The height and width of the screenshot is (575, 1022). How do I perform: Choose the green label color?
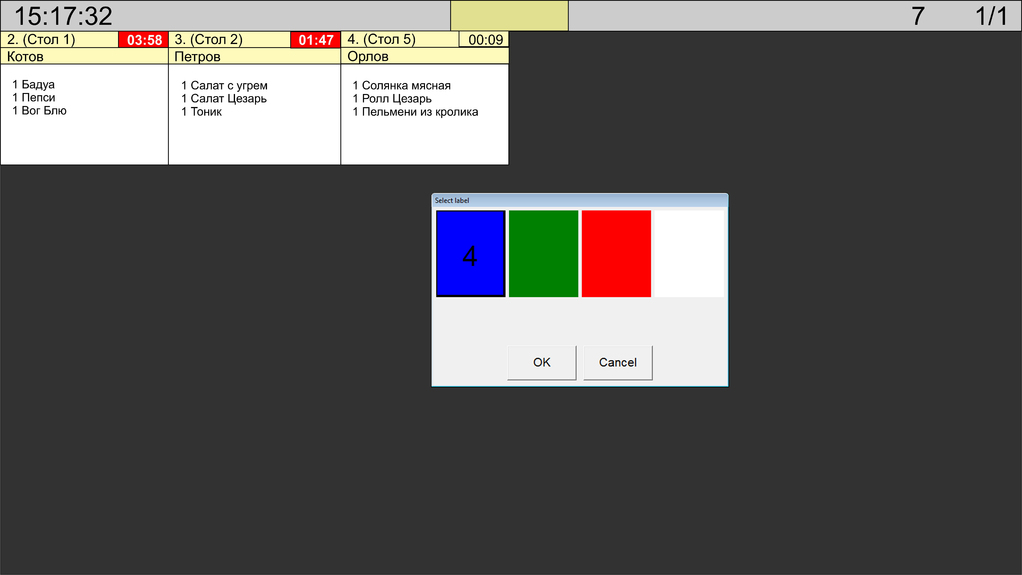point(543,254)
